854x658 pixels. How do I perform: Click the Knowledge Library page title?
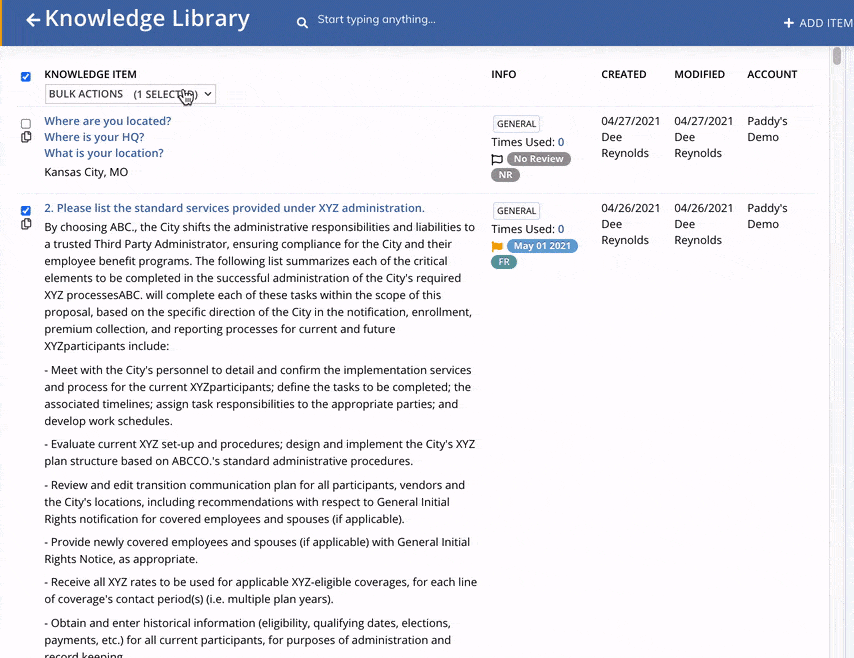[147, 19]
